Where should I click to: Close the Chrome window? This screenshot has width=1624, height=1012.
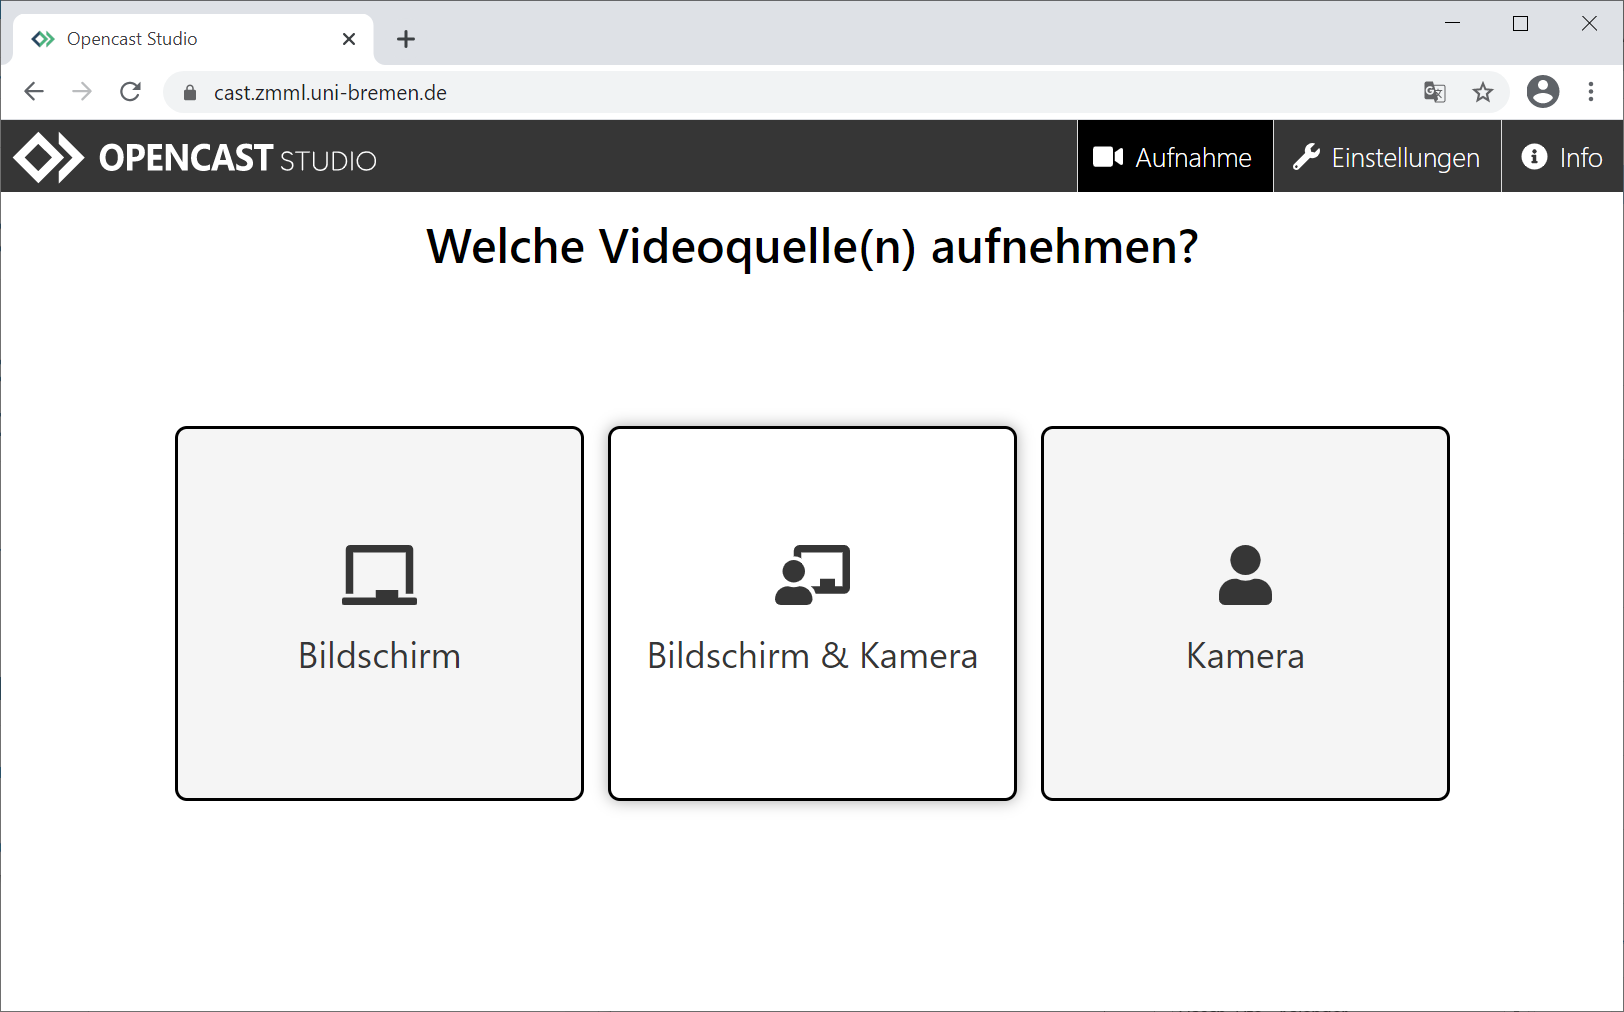[x=1589, y=23]
